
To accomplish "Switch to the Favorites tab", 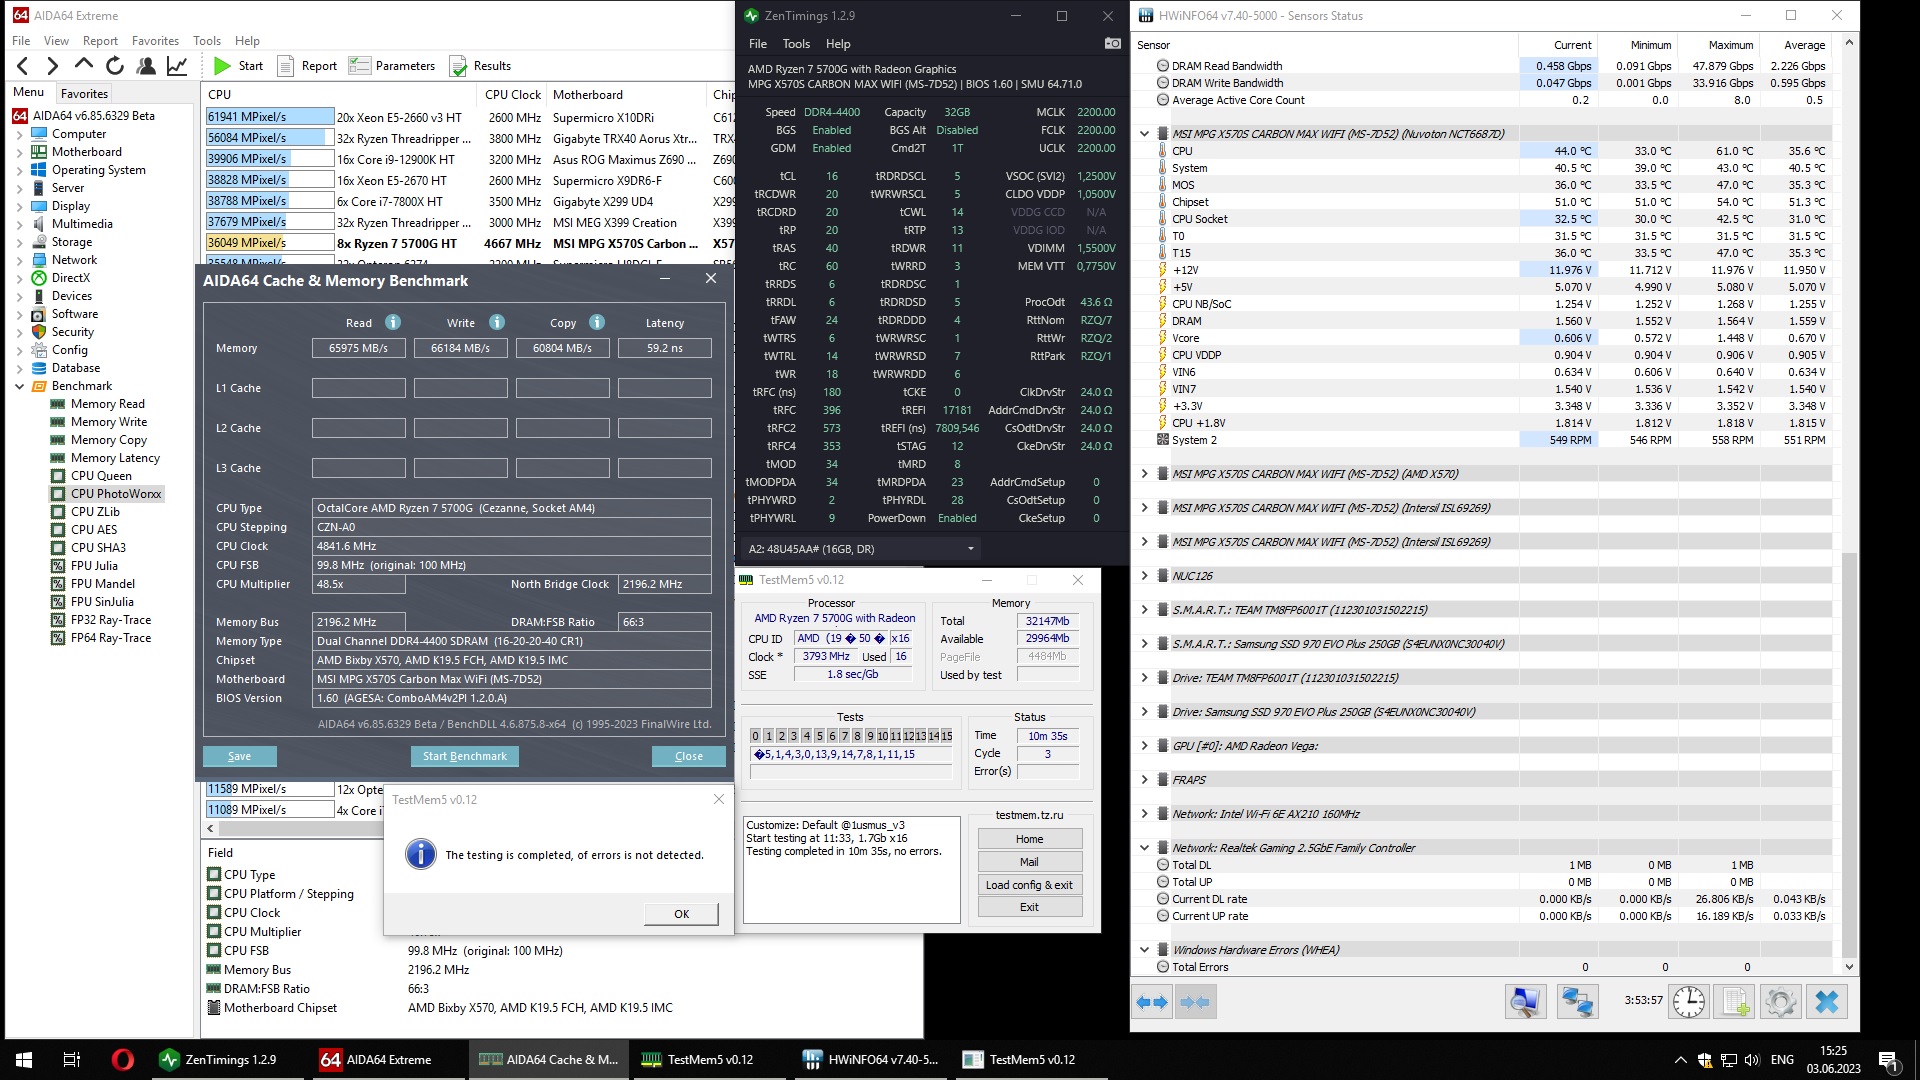I will [84, 93].
